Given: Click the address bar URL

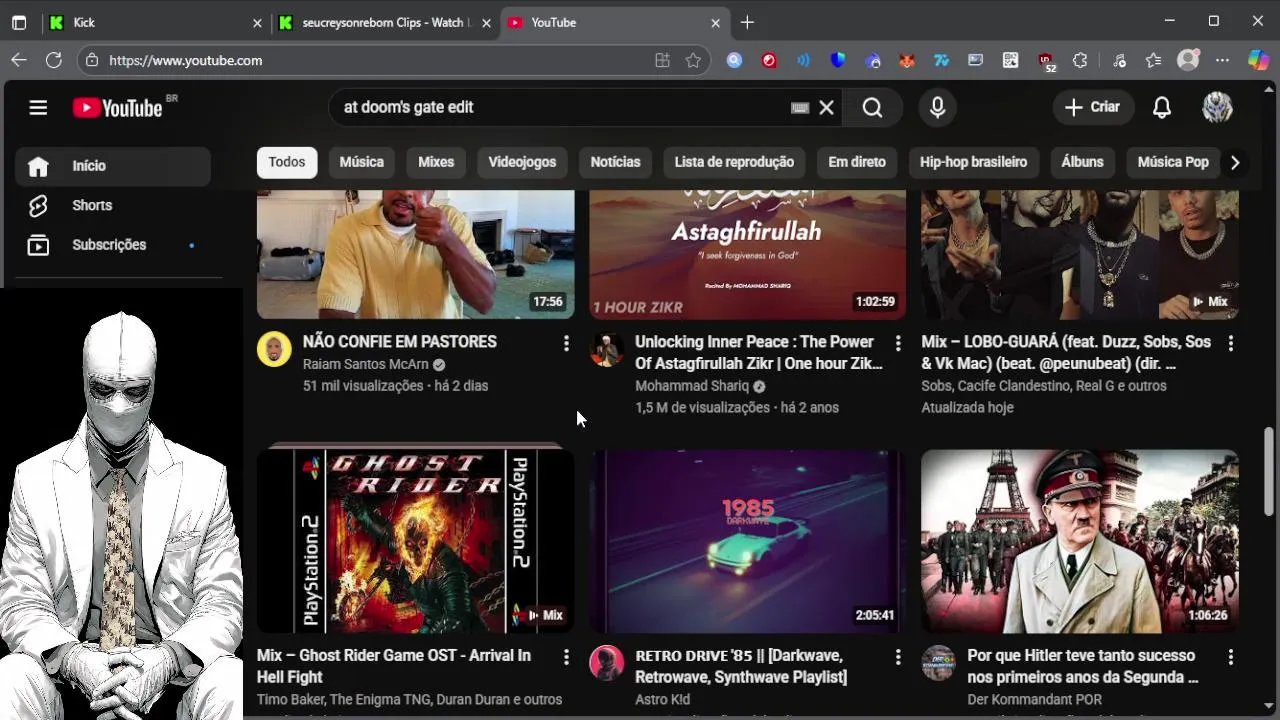Looking at the screenshot, I should pos(186,60).
